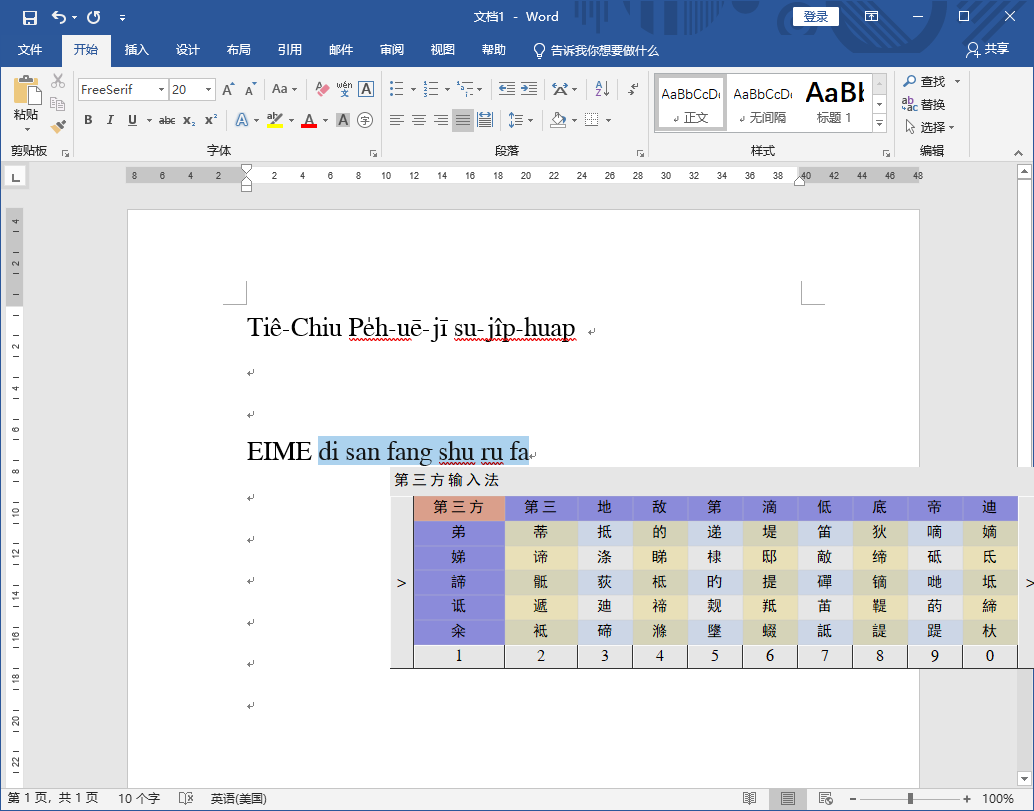This screenshot has height=811, width=1034.
Task: Center the paragraph text
Action: (x=419, y=120)
